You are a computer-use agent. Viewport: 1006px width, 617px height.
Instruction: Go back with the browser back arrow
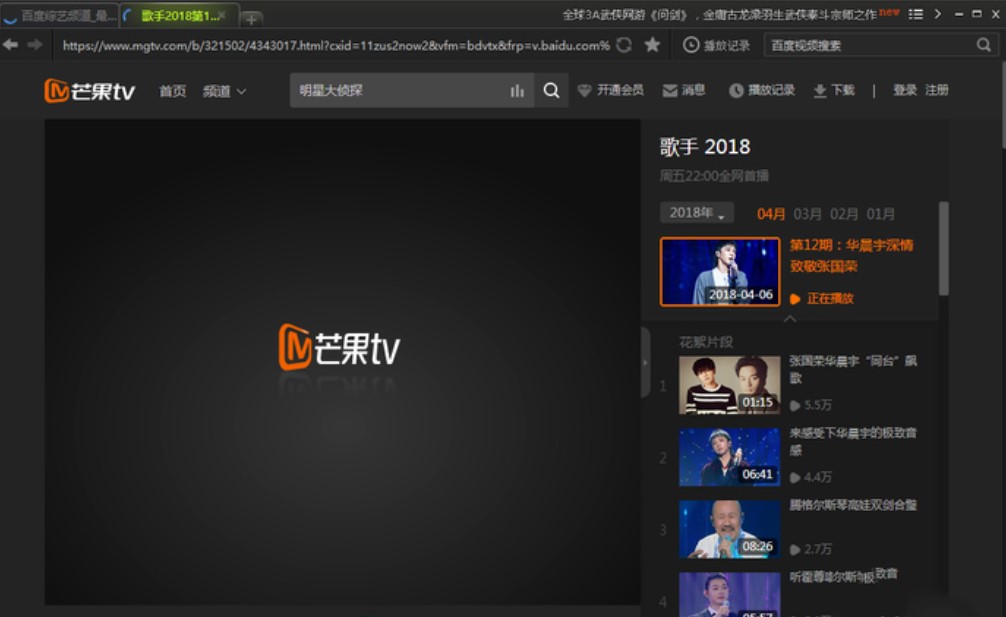[10, 44]
